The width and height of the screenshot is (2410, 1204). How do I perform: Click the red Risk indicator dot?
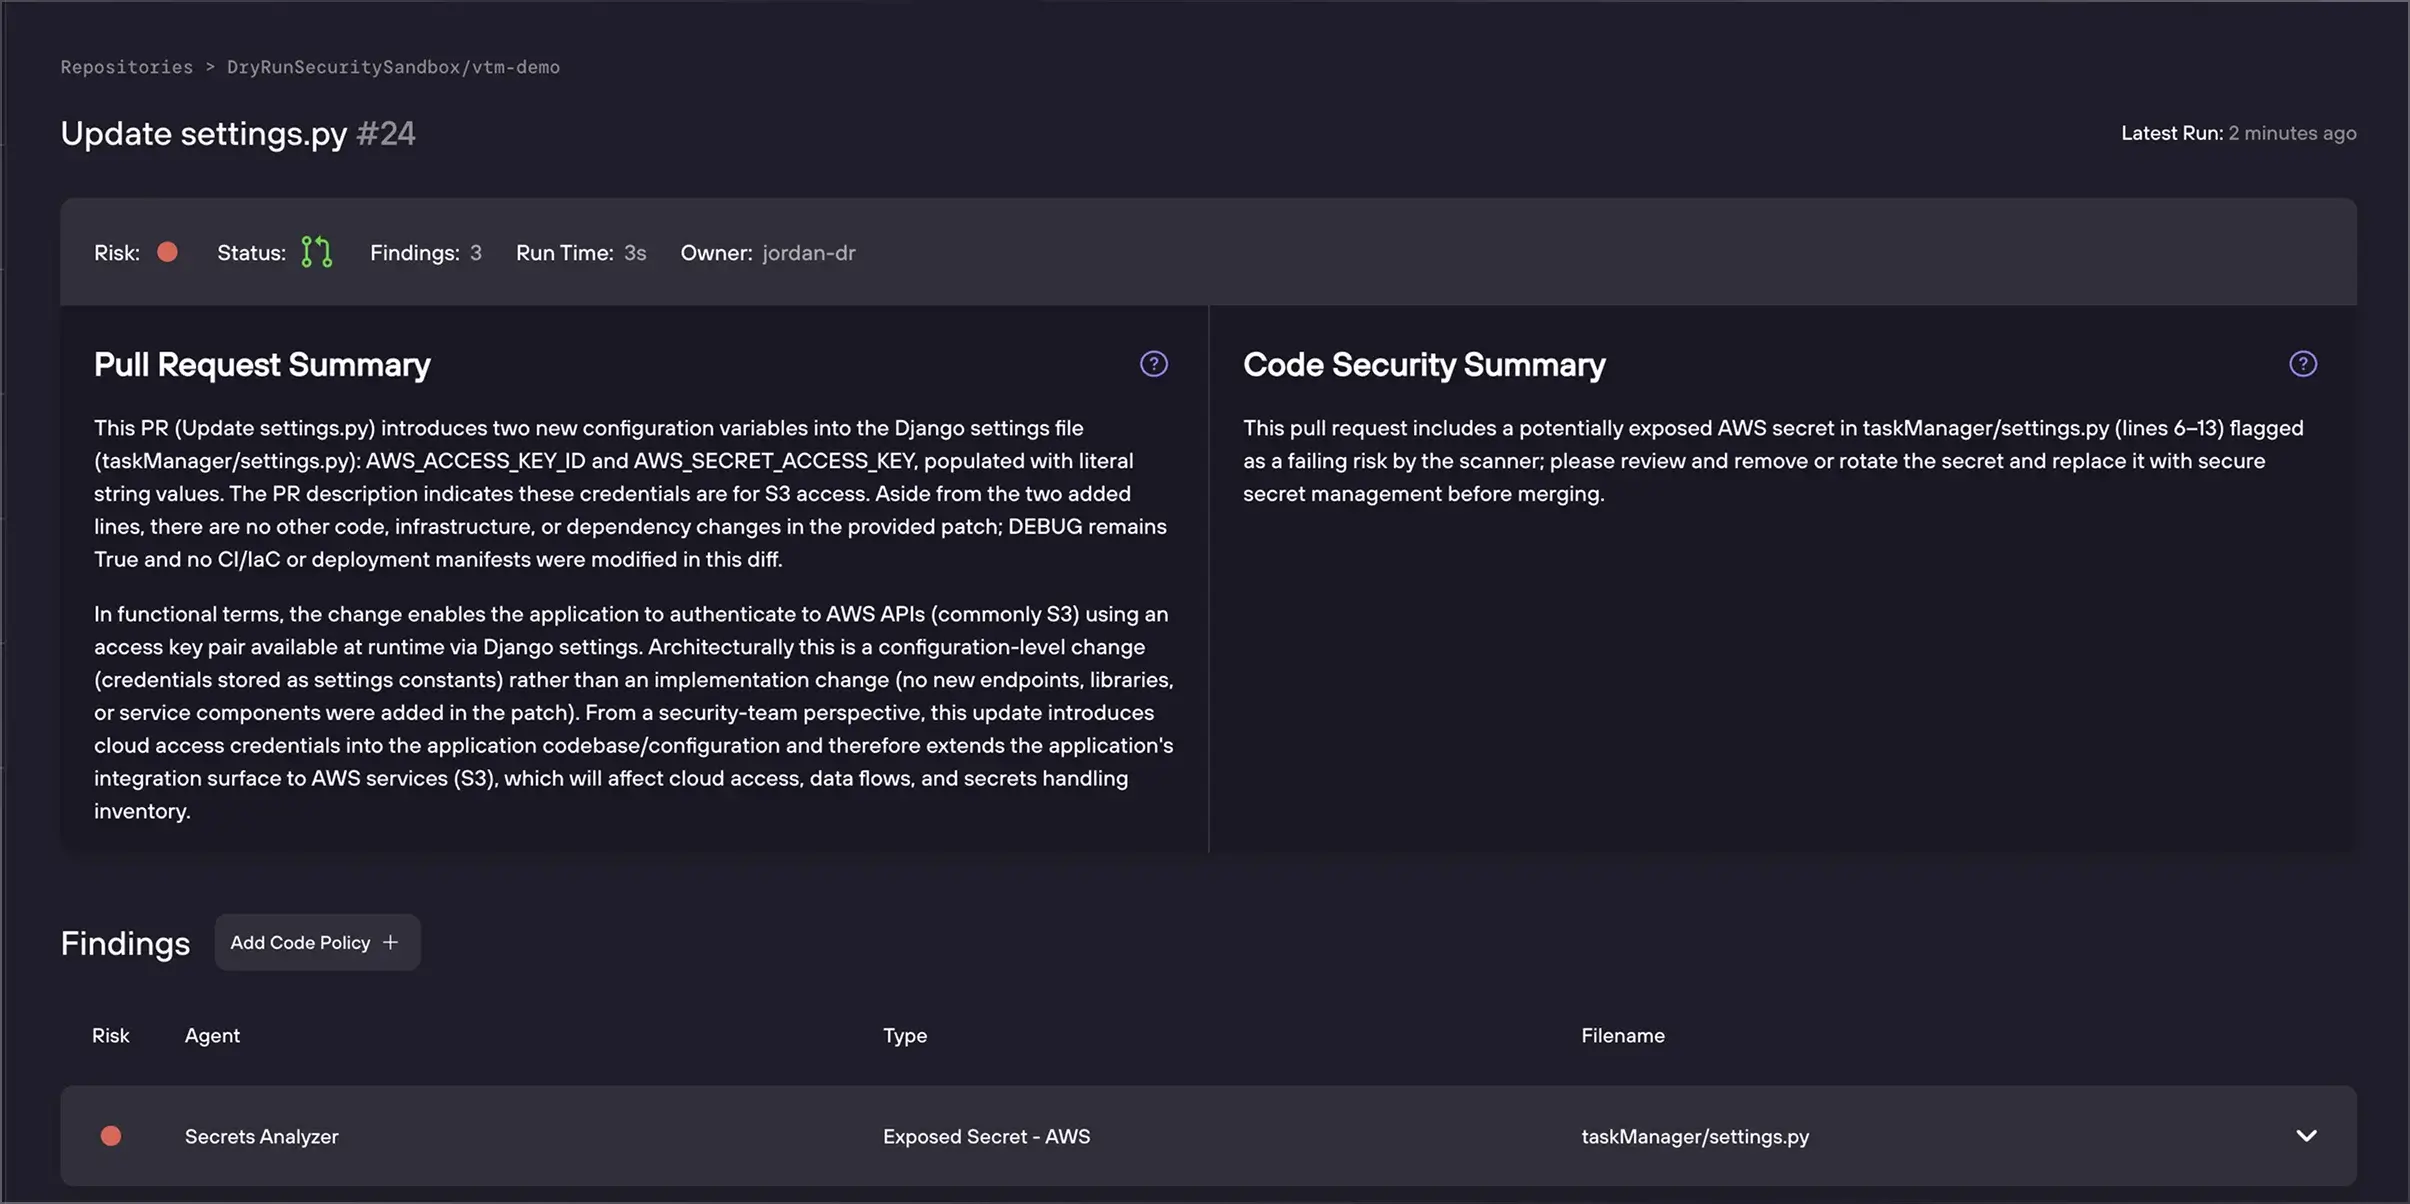coord(167,252)
